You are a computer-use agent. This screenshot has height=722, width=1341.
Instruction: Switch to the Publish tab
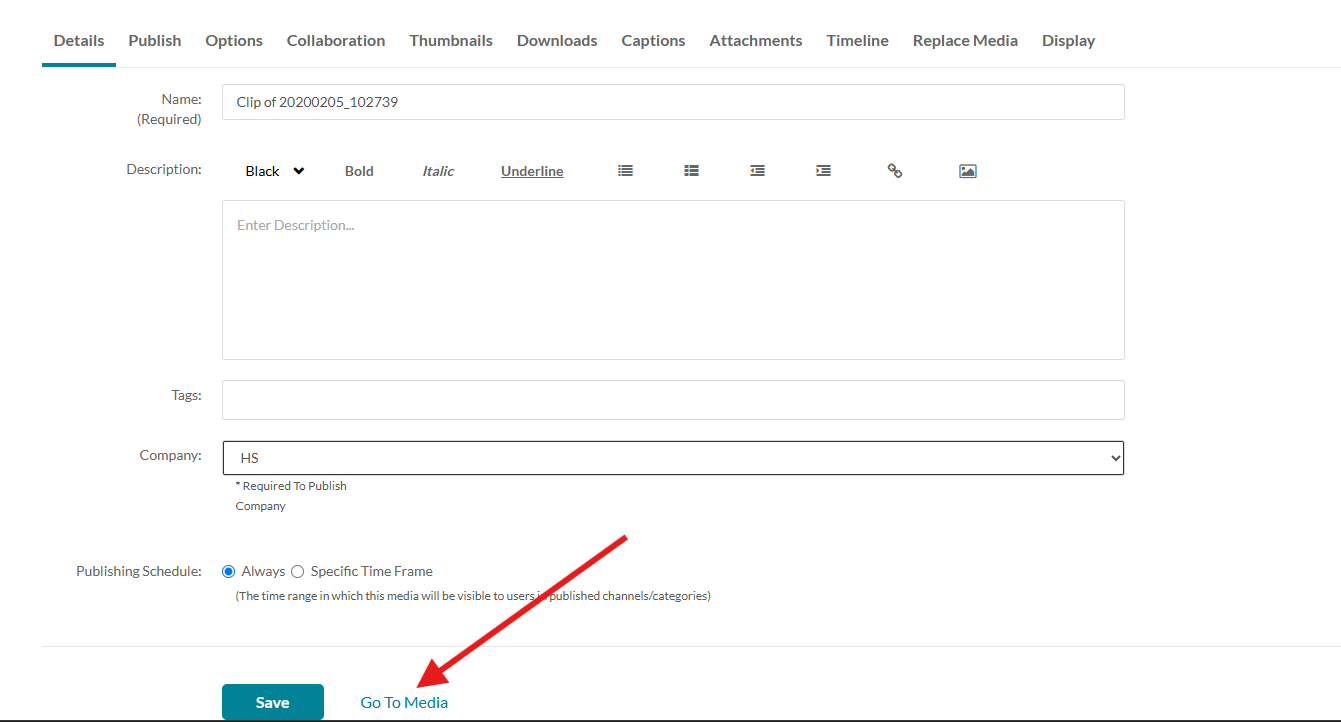pyautogui.click(x=155, y=41)
